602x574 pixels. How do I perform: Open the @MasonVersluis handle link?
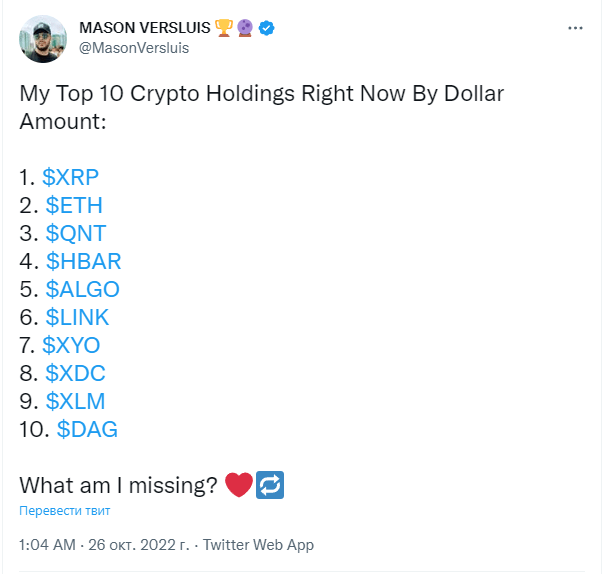pyautogui.click(x=134, y=48)
